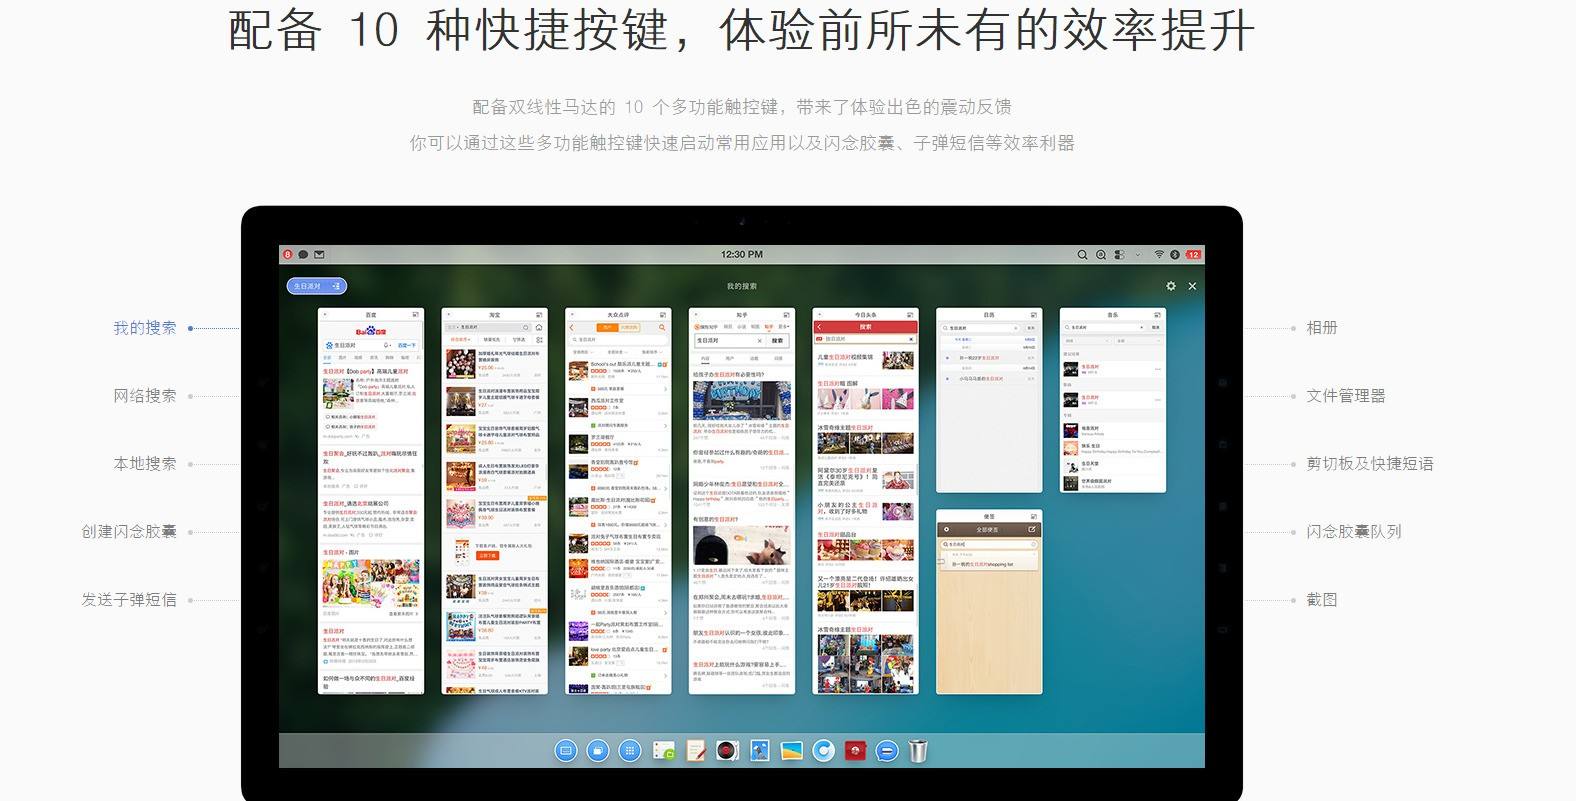Open the red notification badge in status bar
This screenshot has width=1576, height=801.
(288, 254)
